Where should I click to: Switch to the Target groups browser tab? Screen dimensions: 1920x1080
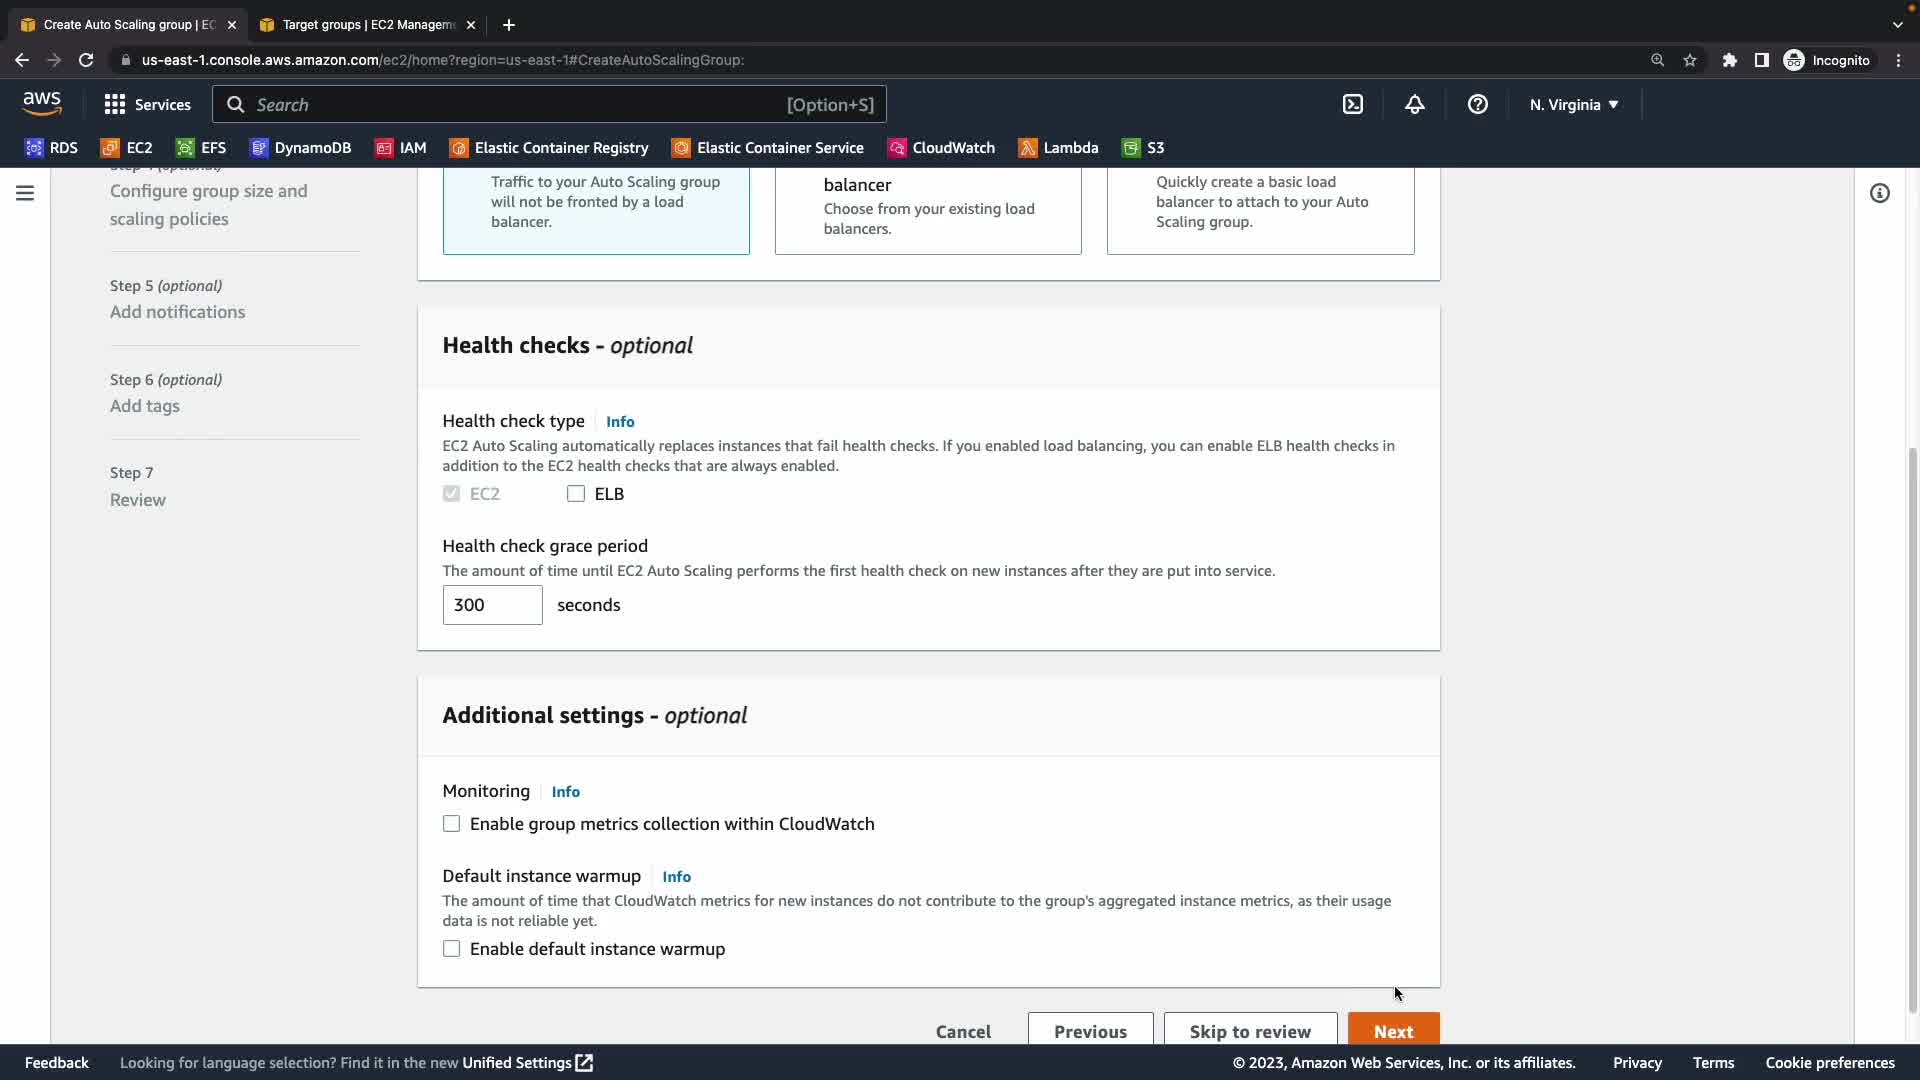pos(366,24)
